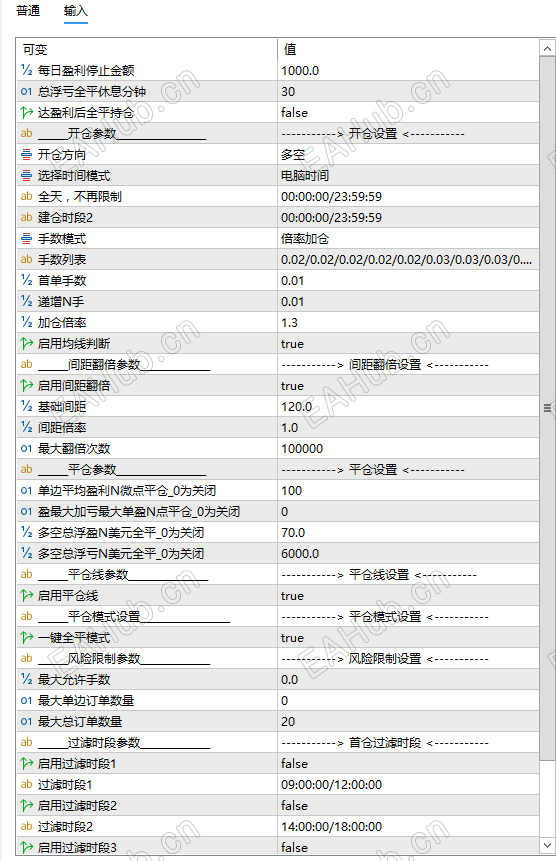Click the string ab icon beside 手数列表

(26, 259)
